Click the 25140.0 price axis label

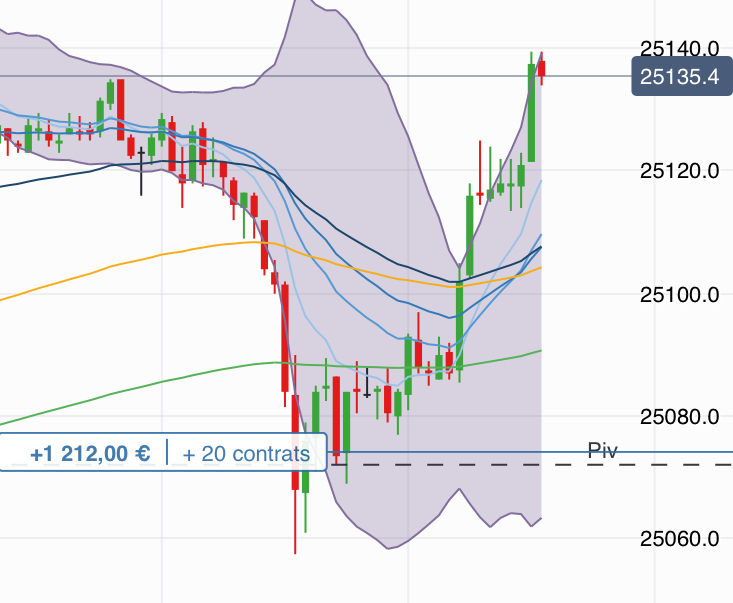click(679, 48)
